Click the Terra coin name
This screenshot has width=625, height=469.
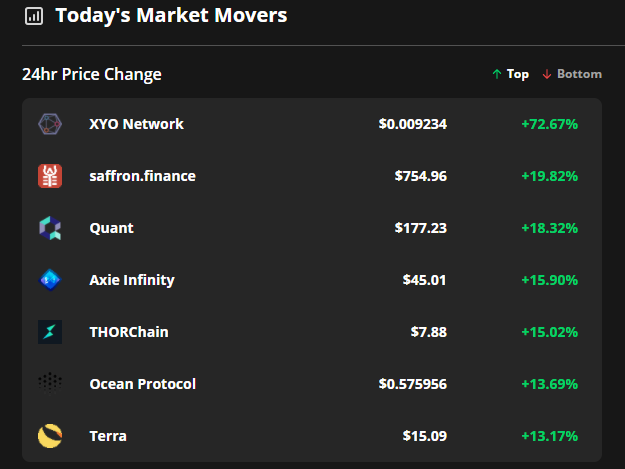(x=108, y=436)
